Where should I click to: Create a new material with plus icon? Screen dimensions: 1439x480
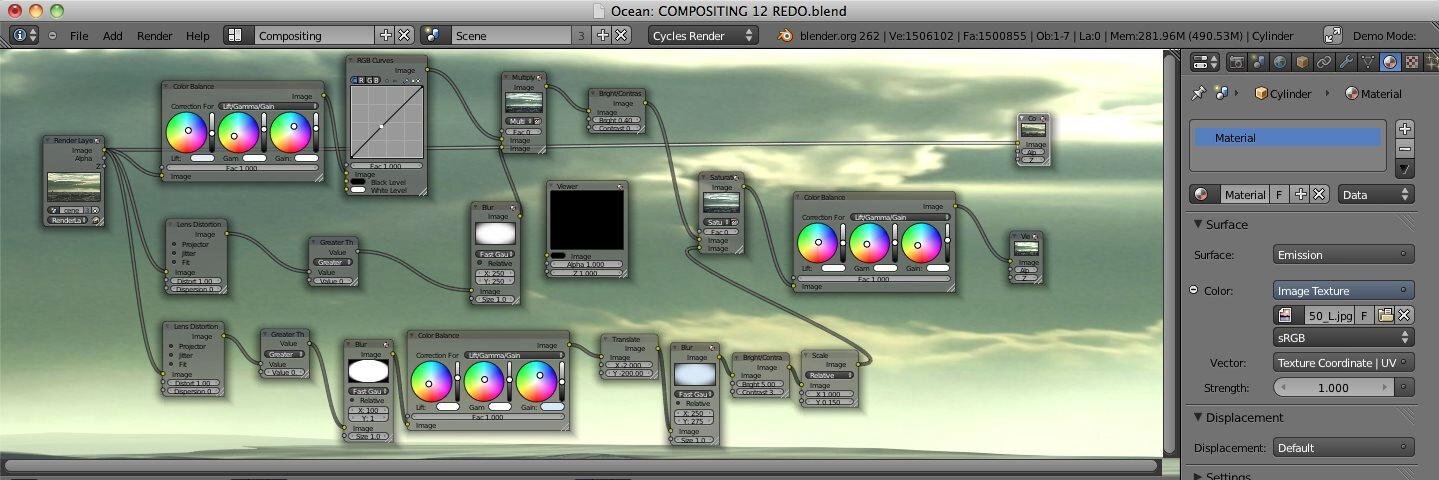click(x=1300, y=195)
